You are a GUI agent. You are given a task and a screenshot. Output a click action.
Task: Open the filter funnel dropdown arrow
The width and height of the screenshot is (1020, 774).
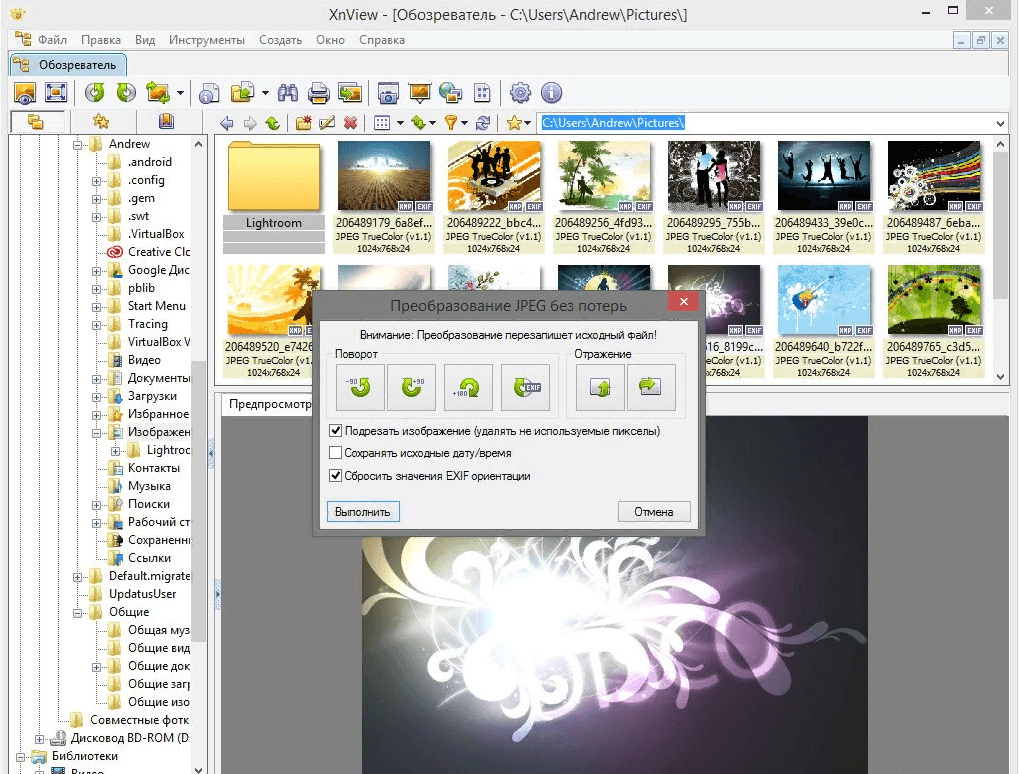tap(466, 123)
